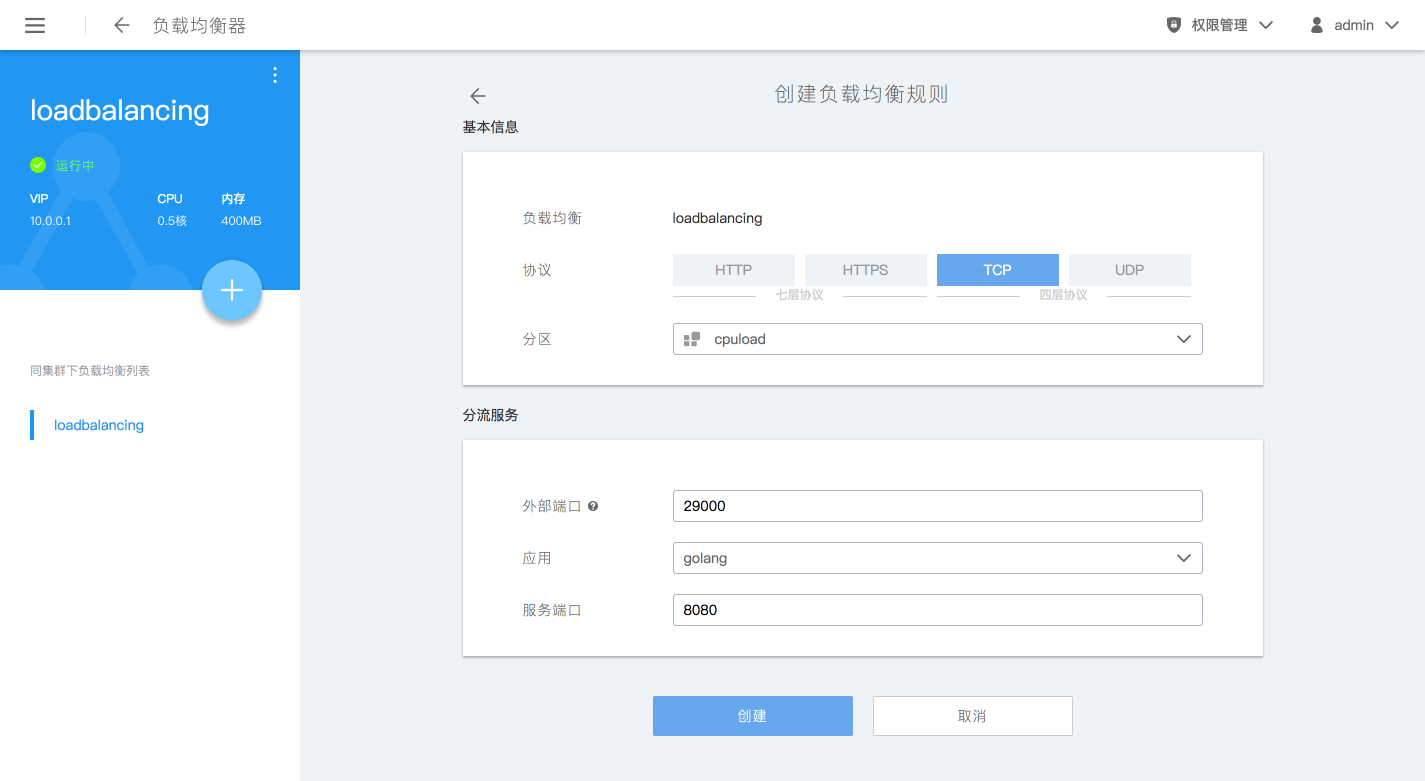This screenshot has height=781, width=1425.
Task: Select the TCP protocol option
Action: (997, 270)
